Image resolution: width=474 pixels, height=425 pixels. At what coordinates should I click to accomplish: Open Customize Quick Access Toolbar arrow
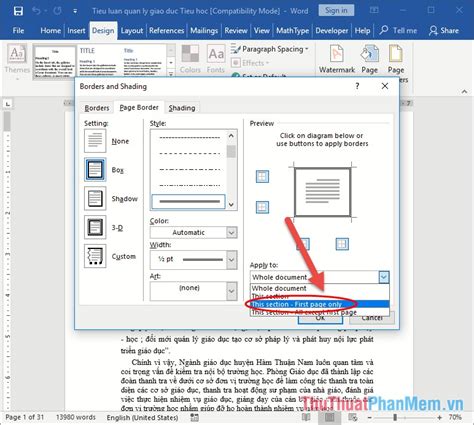pos(75,11)
